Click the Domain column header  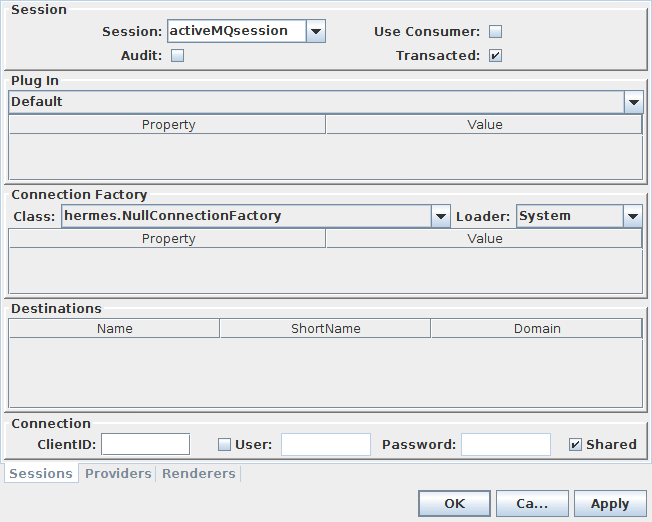point(537,328)
